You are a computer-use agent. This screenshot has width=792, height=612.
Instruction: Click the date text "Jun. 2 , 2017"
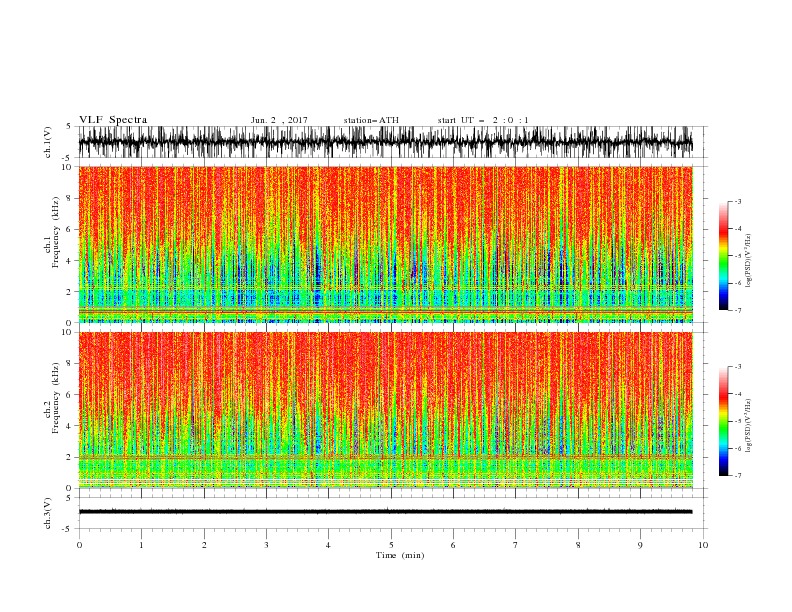[x=279, y=120]
